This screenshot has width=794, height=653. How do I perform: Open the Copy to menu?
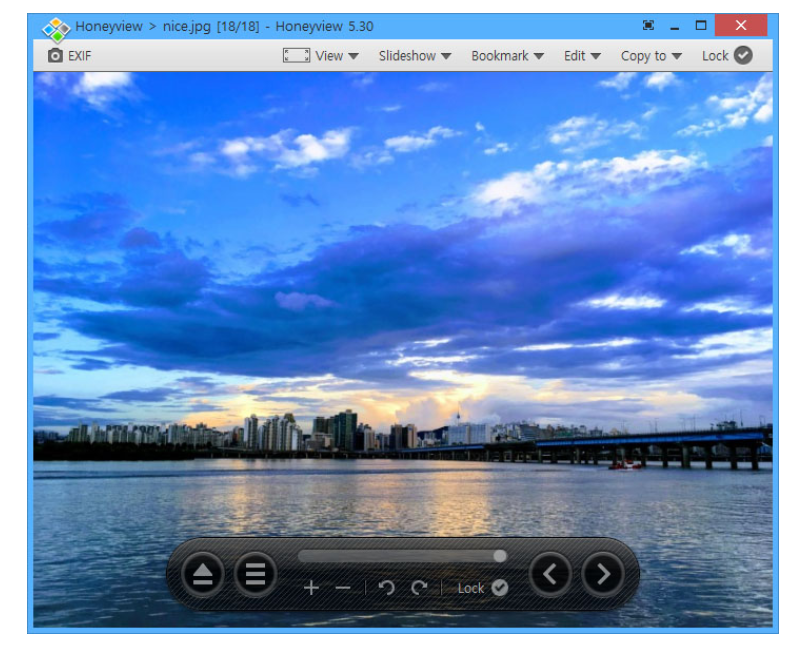click(651, 56)
